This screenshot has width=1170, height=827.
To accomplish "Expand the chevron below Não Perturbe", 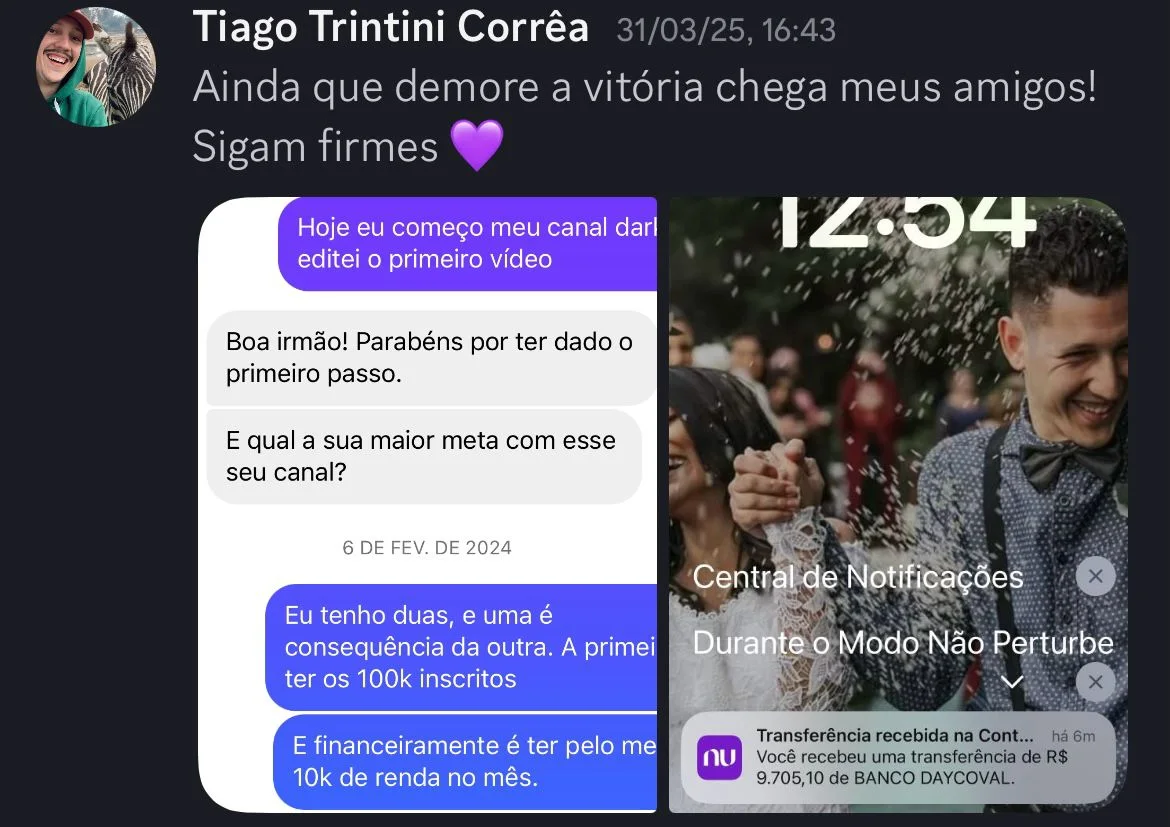I will click(1012, 681).
